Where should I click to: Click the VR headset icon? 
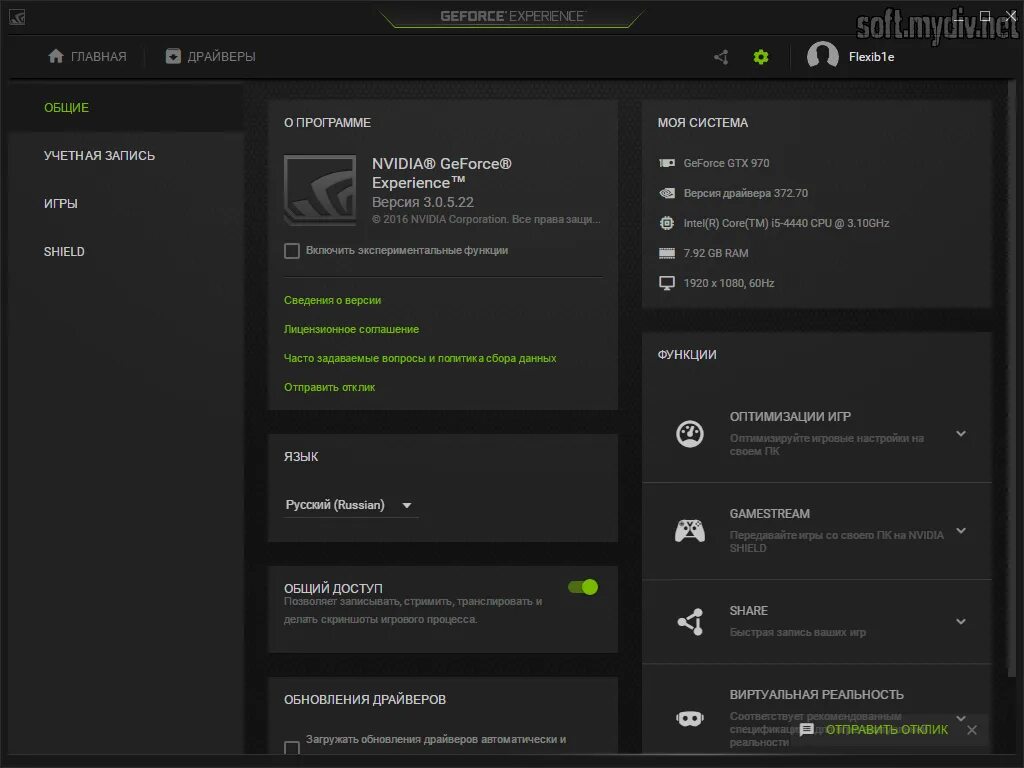coord(690,719)
